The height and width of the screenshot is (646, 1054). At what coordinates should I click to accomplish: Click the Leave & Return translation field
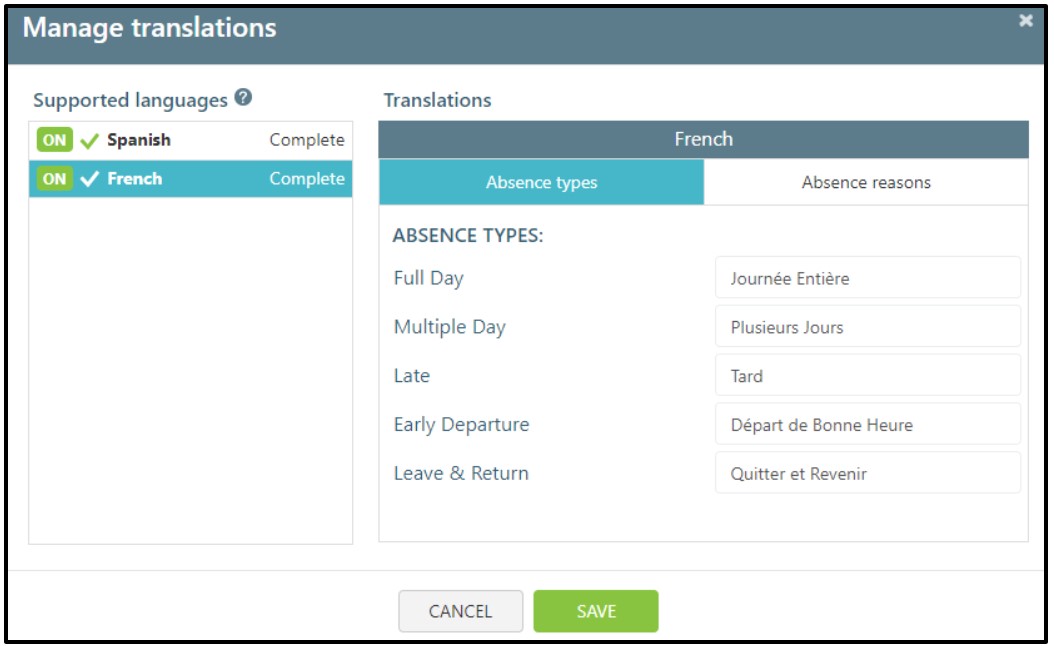pos(867,473)
